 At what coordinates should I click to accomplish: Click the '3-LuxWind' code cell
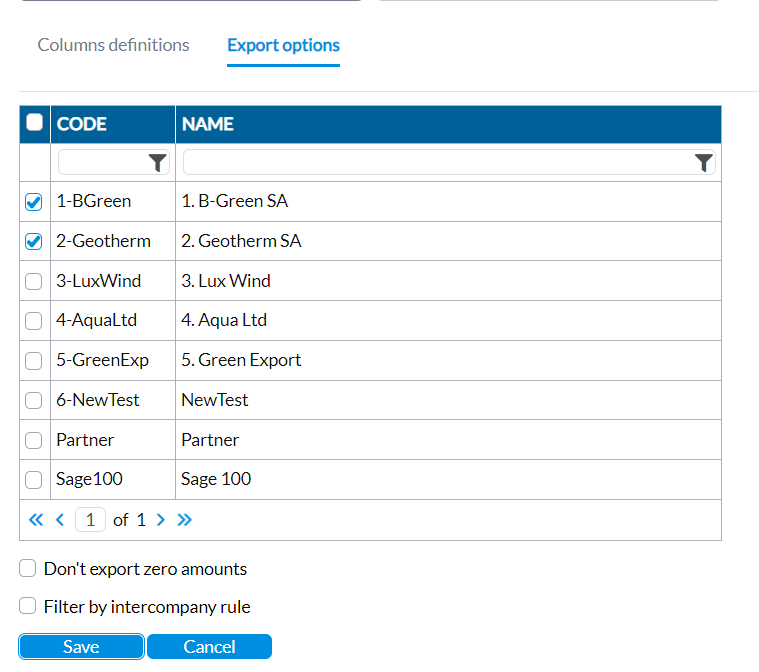pos(113,281)
